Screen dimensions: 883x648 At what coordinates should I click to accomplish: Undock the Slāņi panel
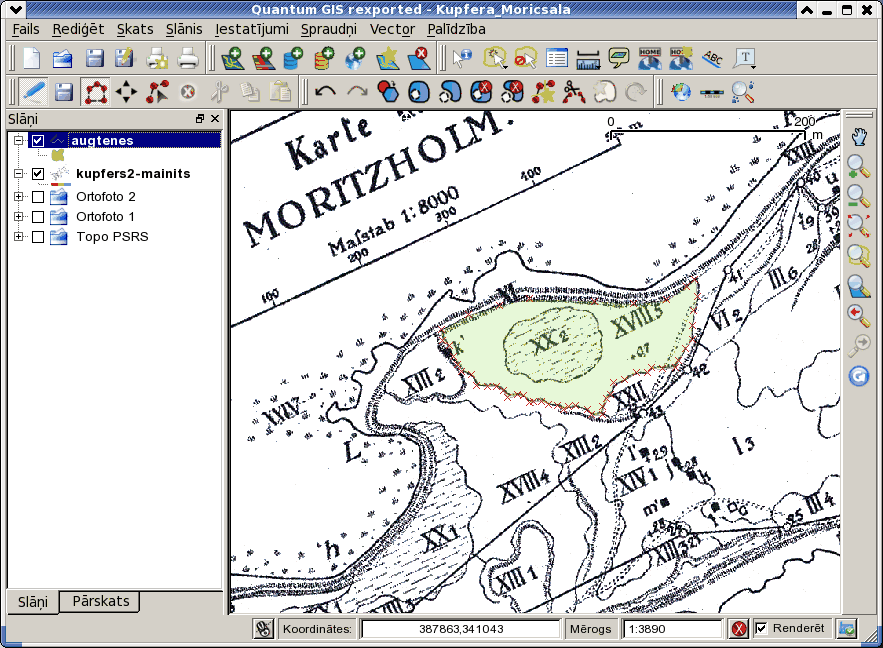(199, 119)
